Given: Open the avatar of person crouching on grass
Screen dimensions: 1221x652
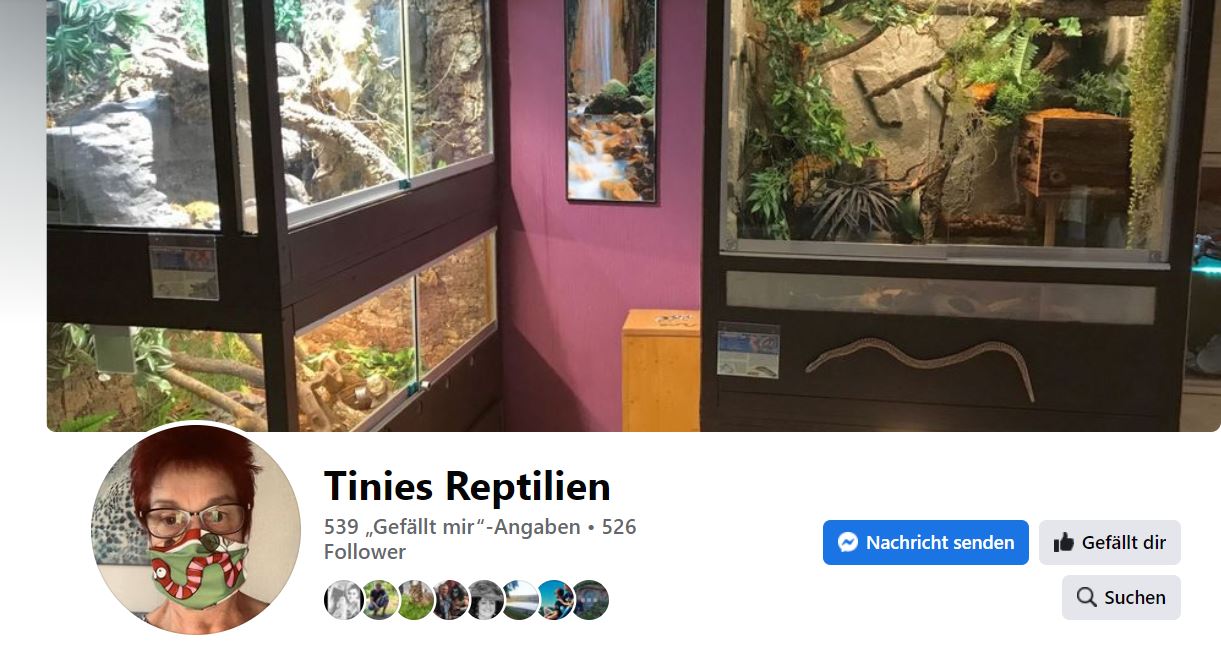Looking at the screenshot, I should (x=380, y=600).
